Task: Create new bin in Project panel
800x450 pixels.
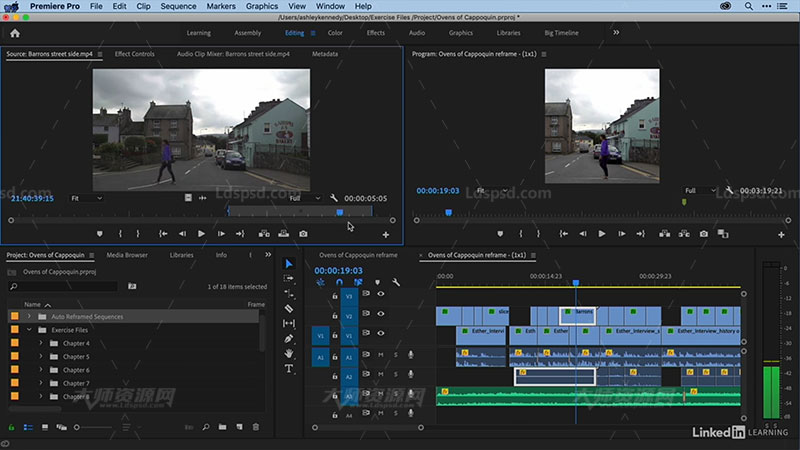Action: click(x=222, y=427)
